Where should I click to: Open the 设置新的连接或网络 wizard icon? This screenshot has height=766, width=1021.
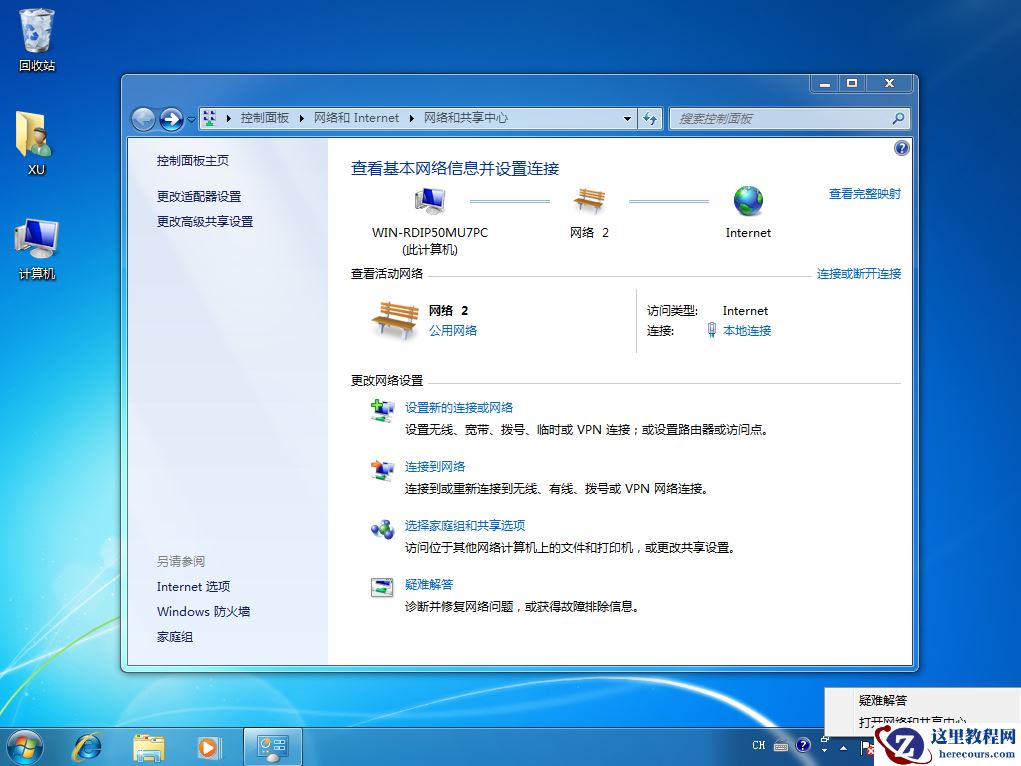point(382,410)
